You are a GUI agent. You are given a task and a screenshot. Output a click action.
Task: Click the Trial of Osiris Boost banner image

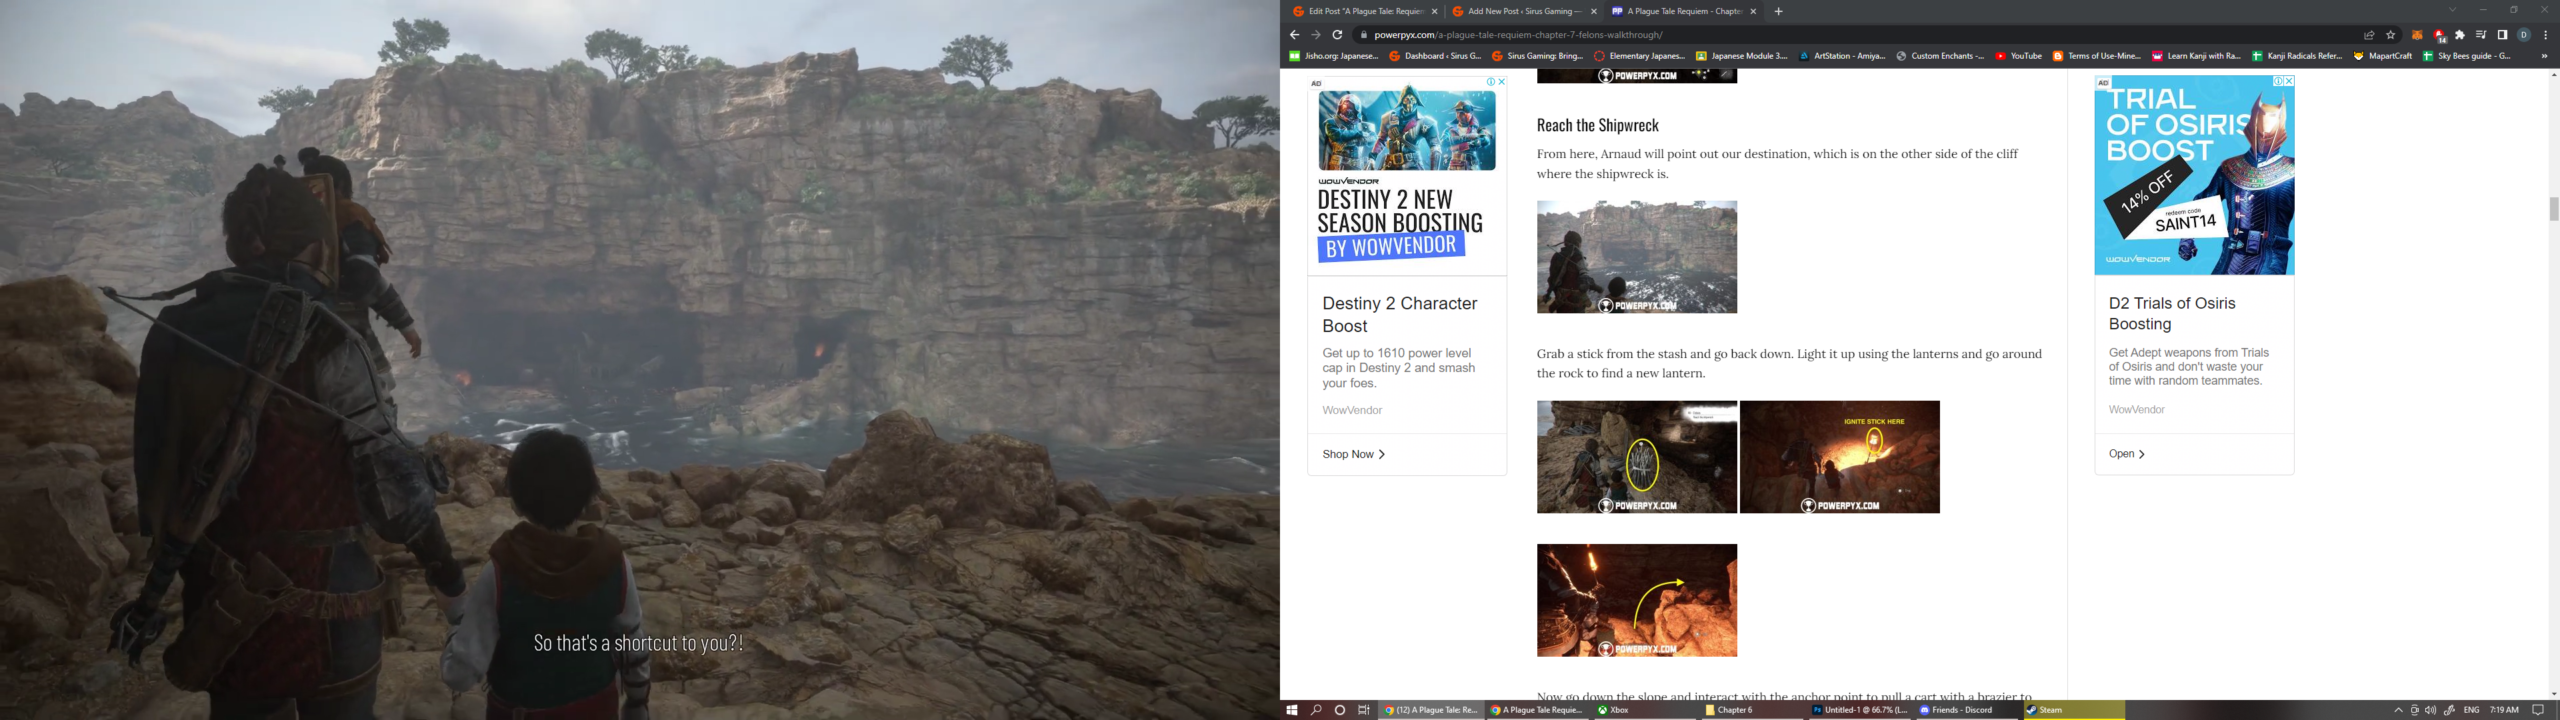click(x=2194, y=175)
